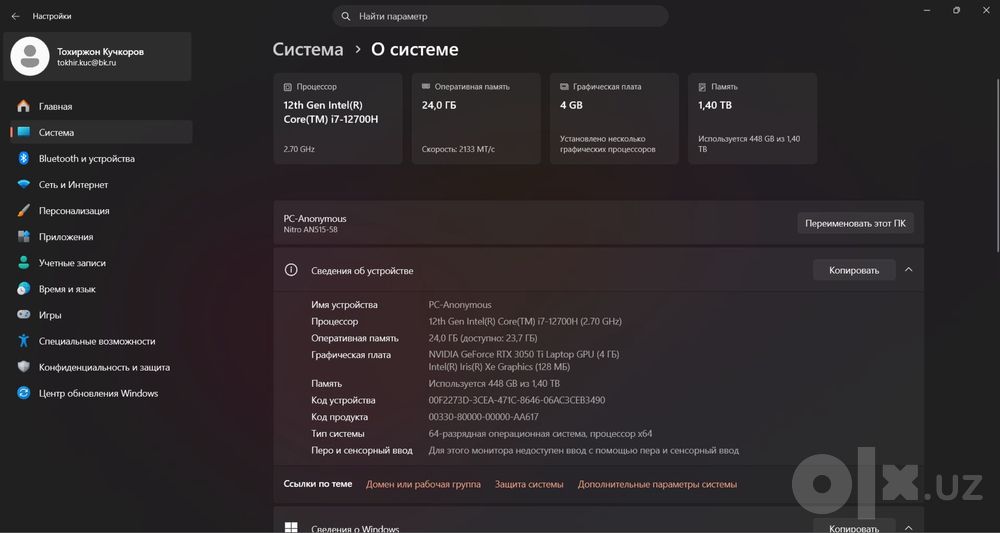The height and width of the screenshot is (533, 1000).
Task: Collapse the Сведения о Windows section chevron
Action: (909, 528)
